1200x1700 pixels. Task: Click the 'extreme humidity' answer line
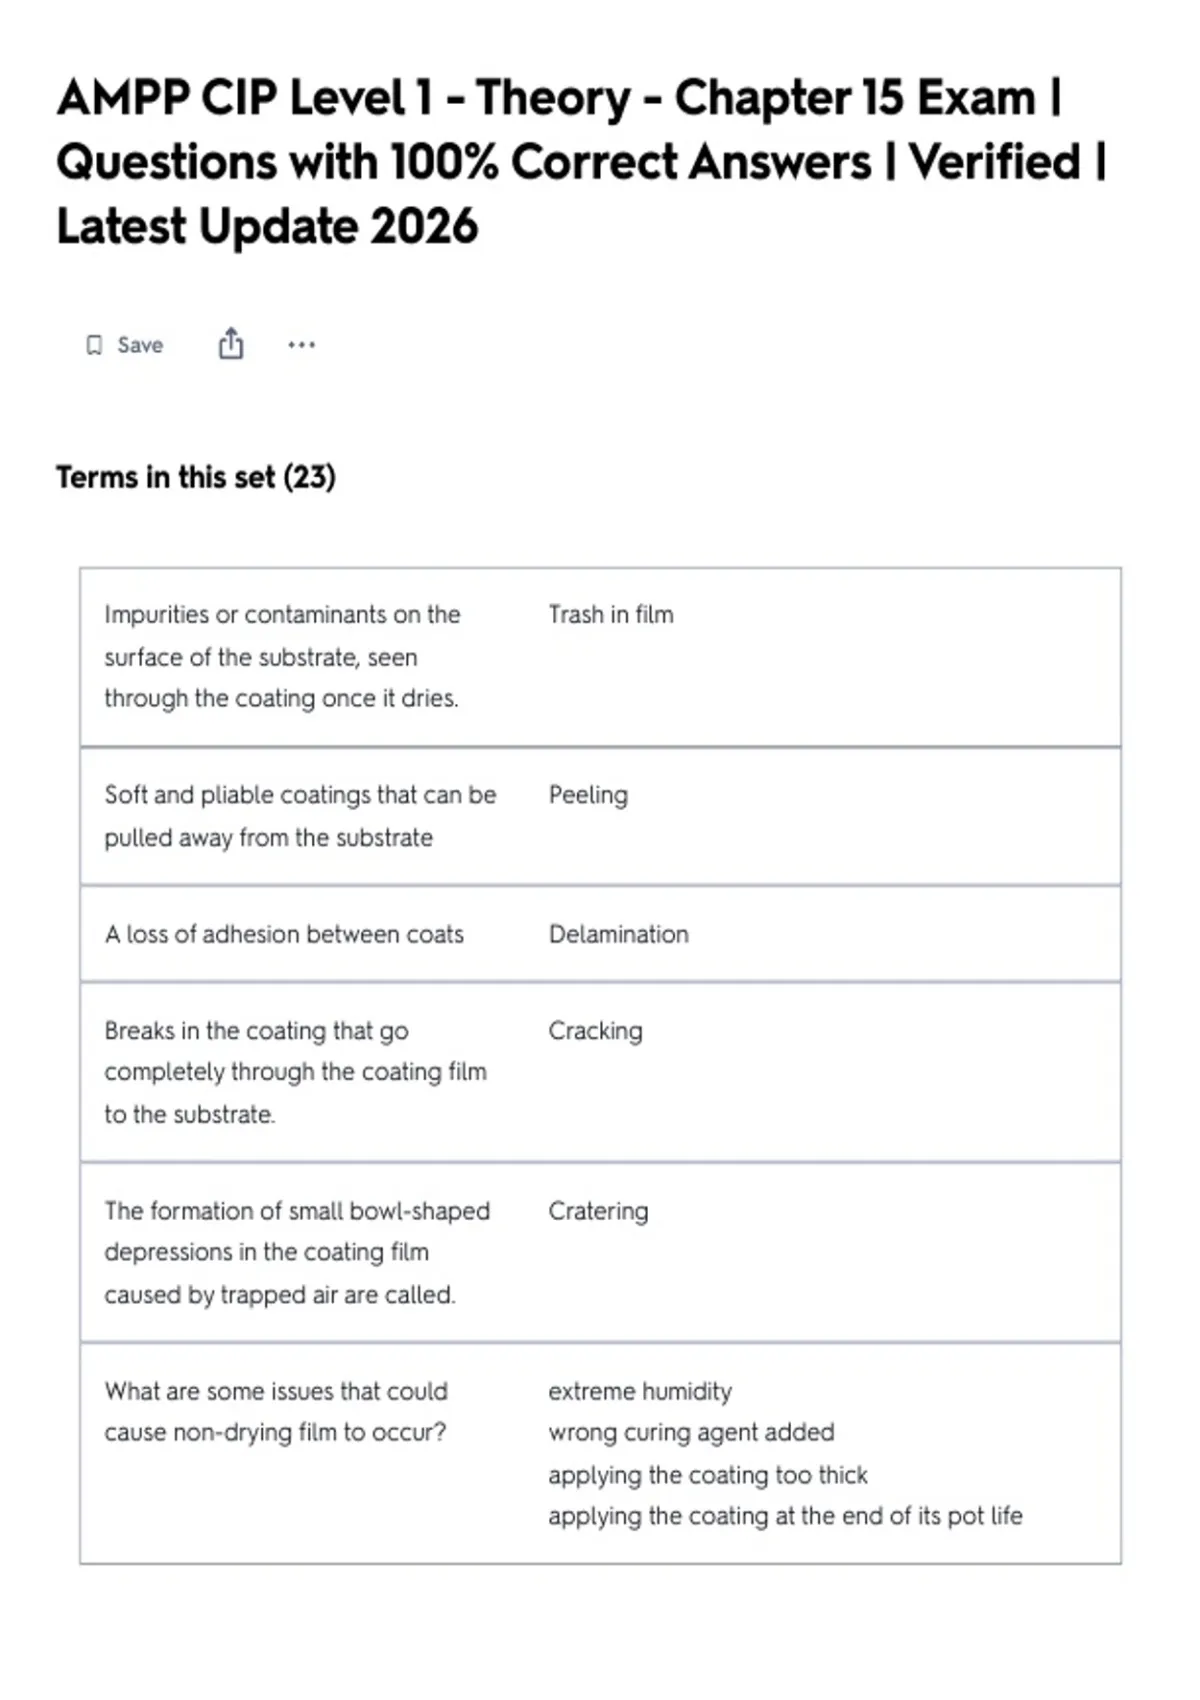coord(640,1391)
